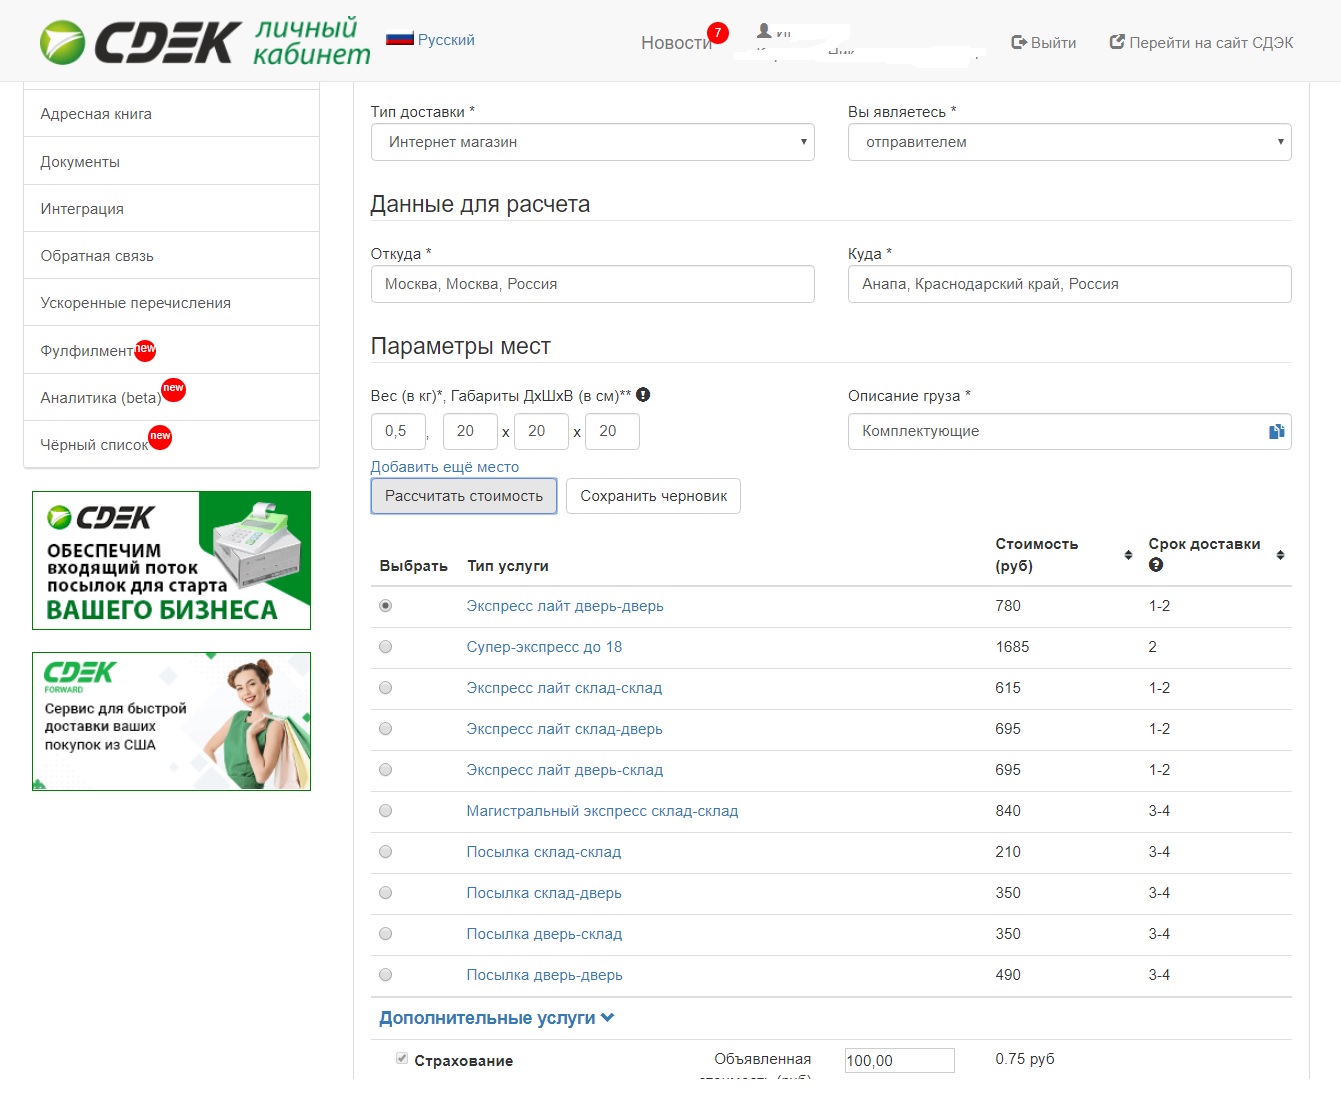Click the Куда destination input field

coord(1069,284)
